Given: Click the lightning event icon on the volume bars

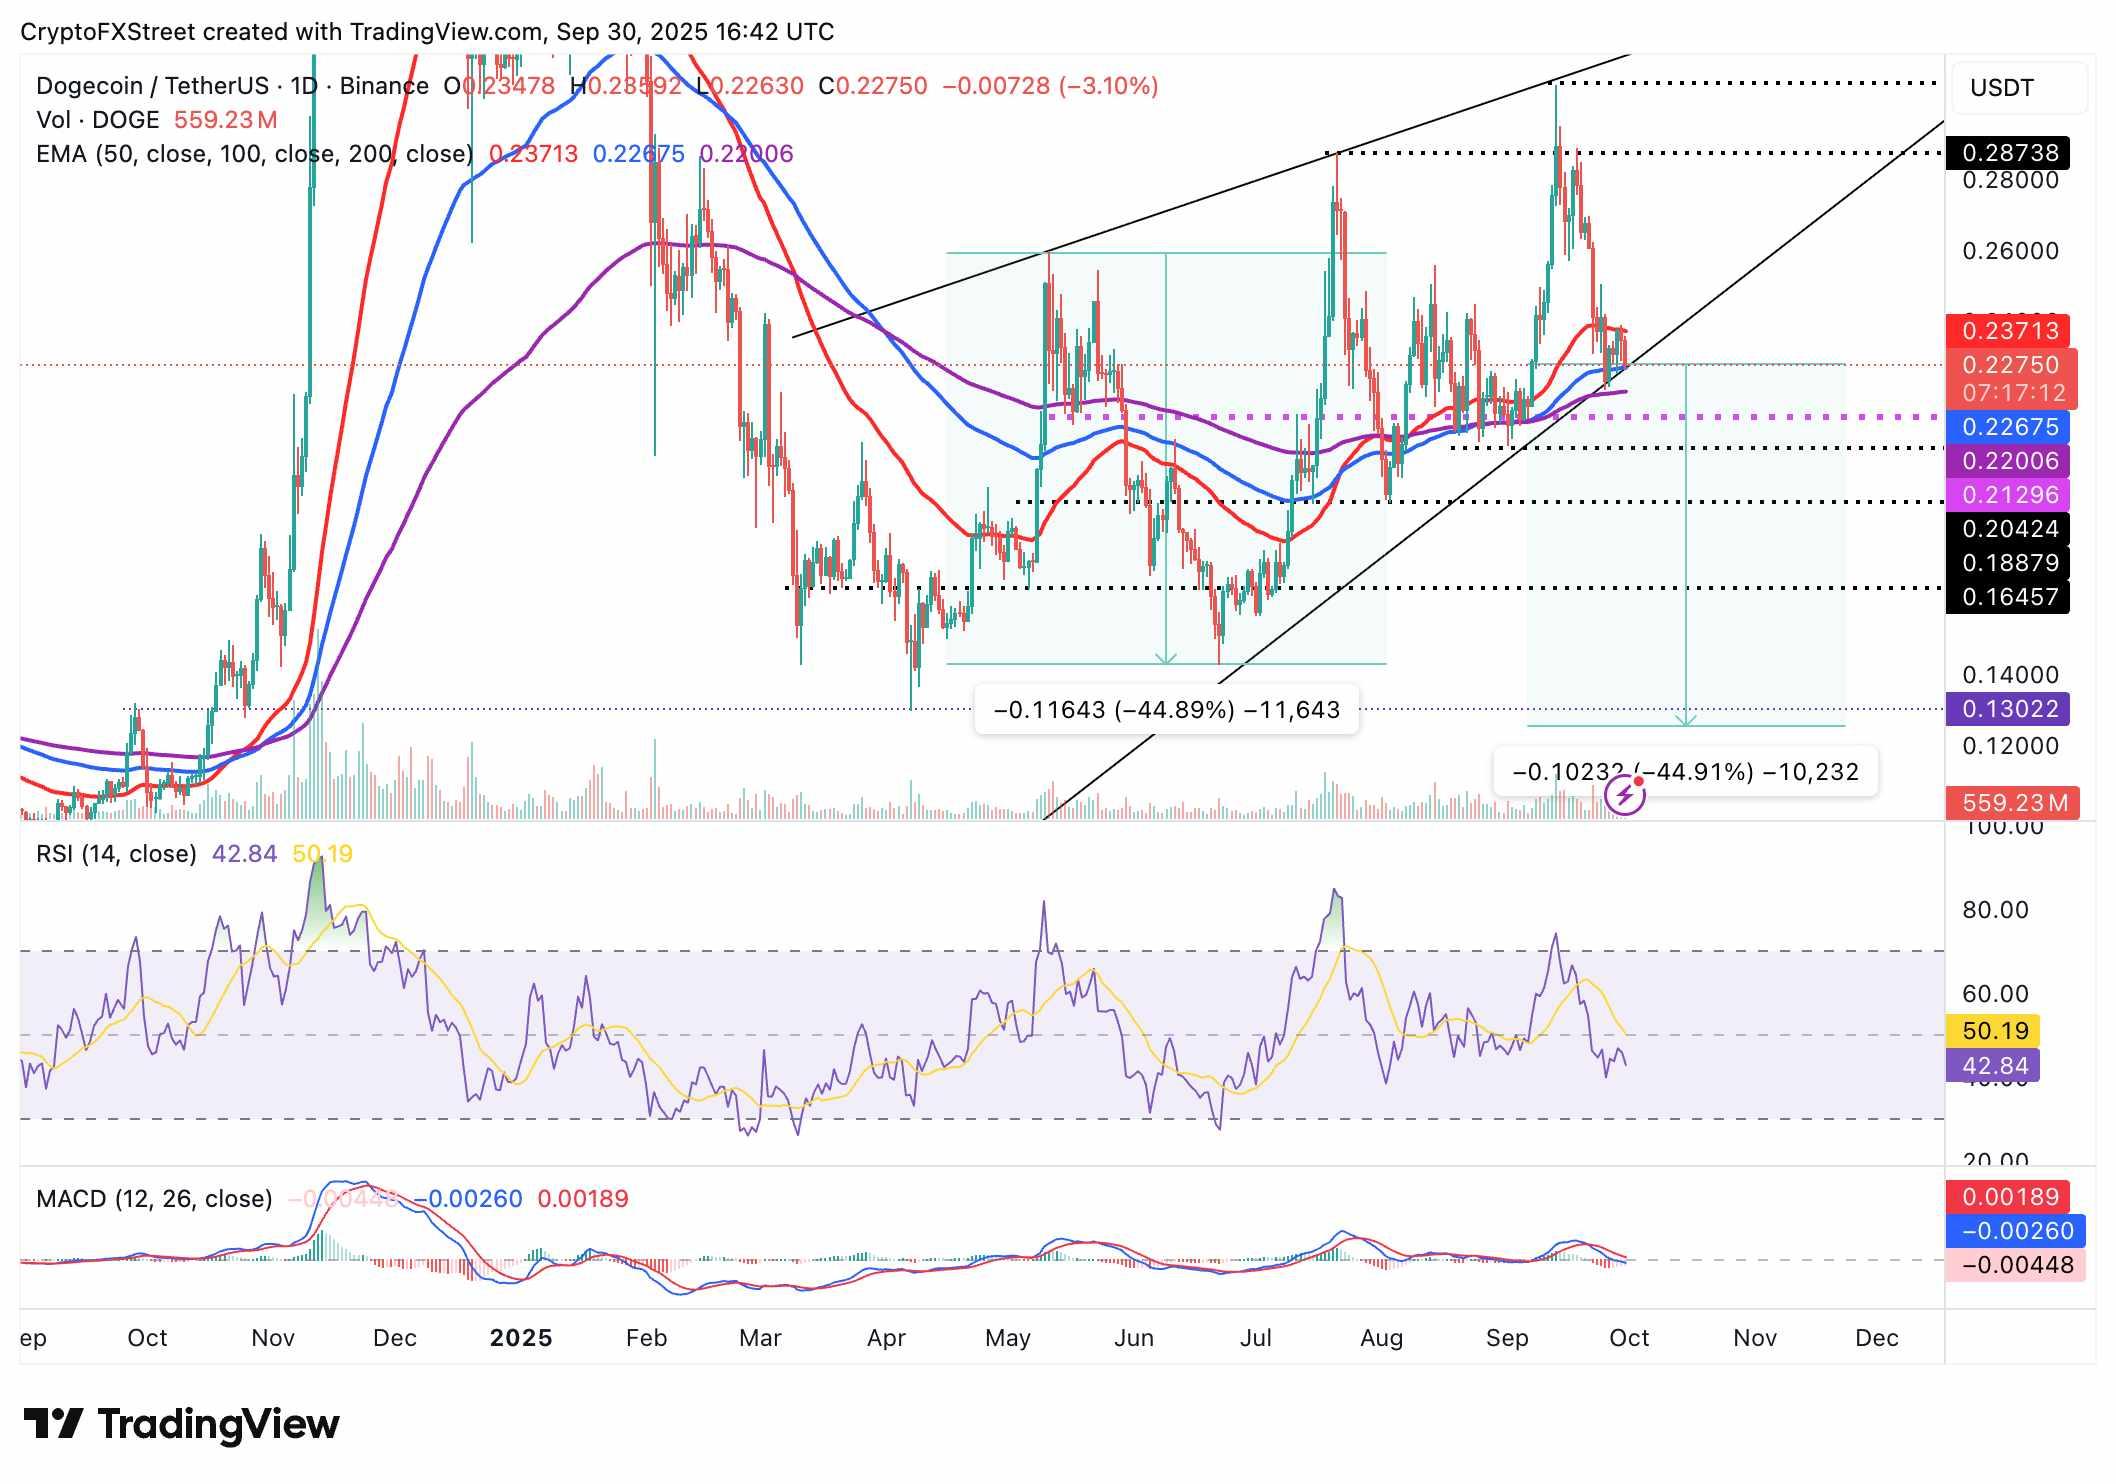Looking at the screenshot, I should point(1624,793).
